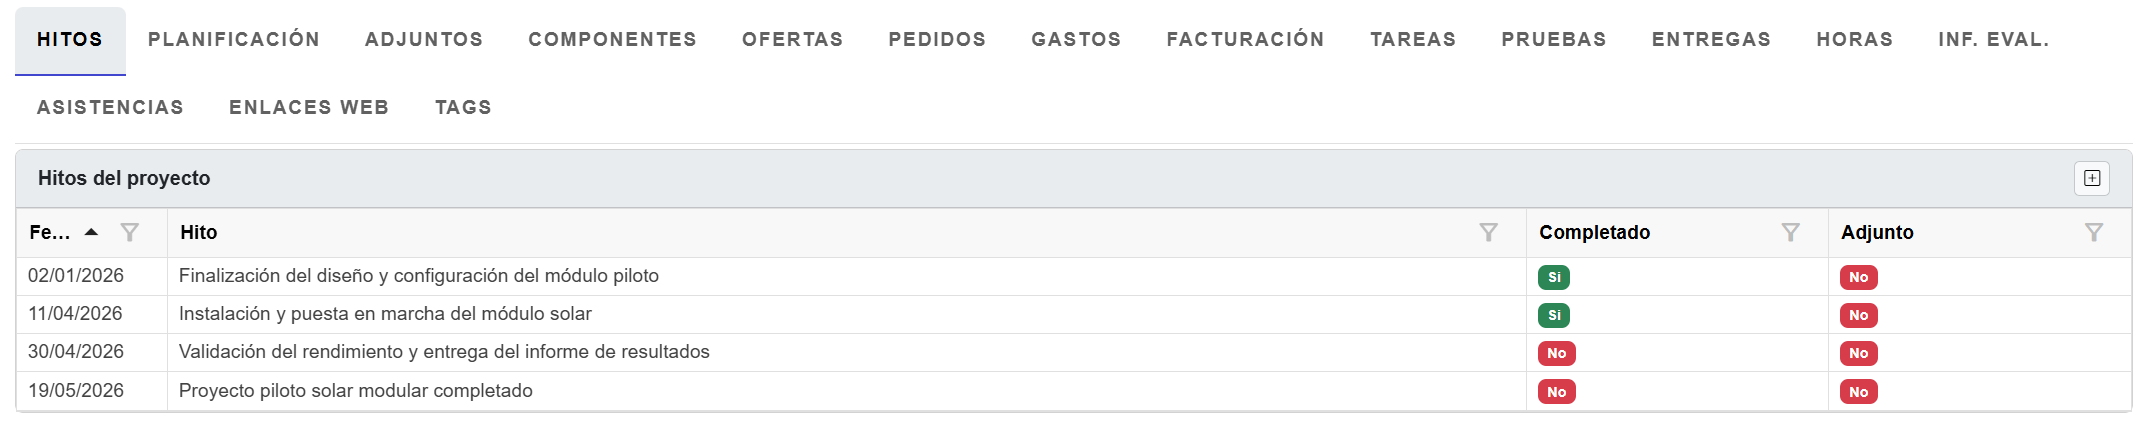Click the Hito column header
Image resolution: width=2149 pixels, height=426 pixels.
coord(199,232)
